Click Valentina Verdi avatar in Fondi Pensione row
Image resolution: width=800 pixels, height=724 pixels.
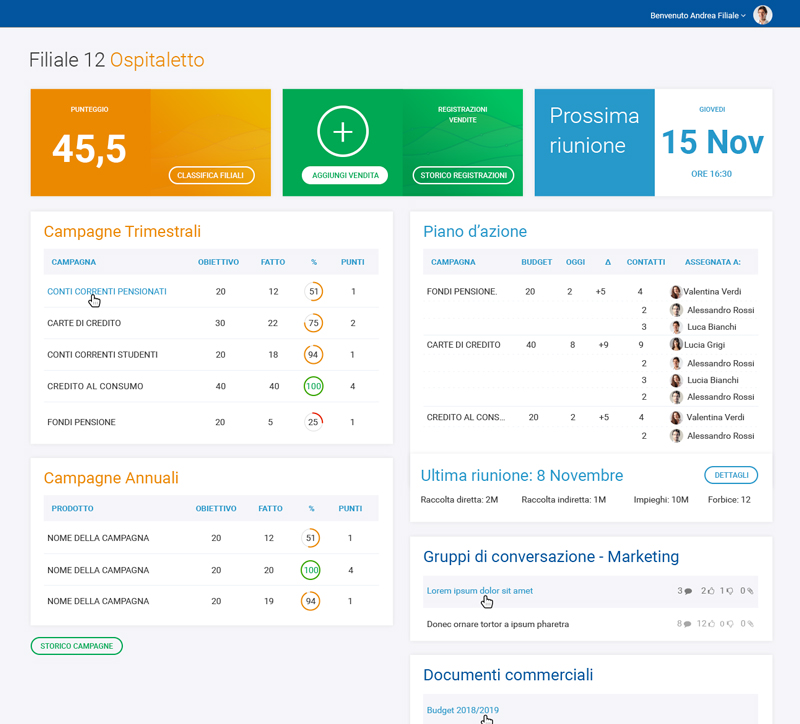(x=676, y=292)
